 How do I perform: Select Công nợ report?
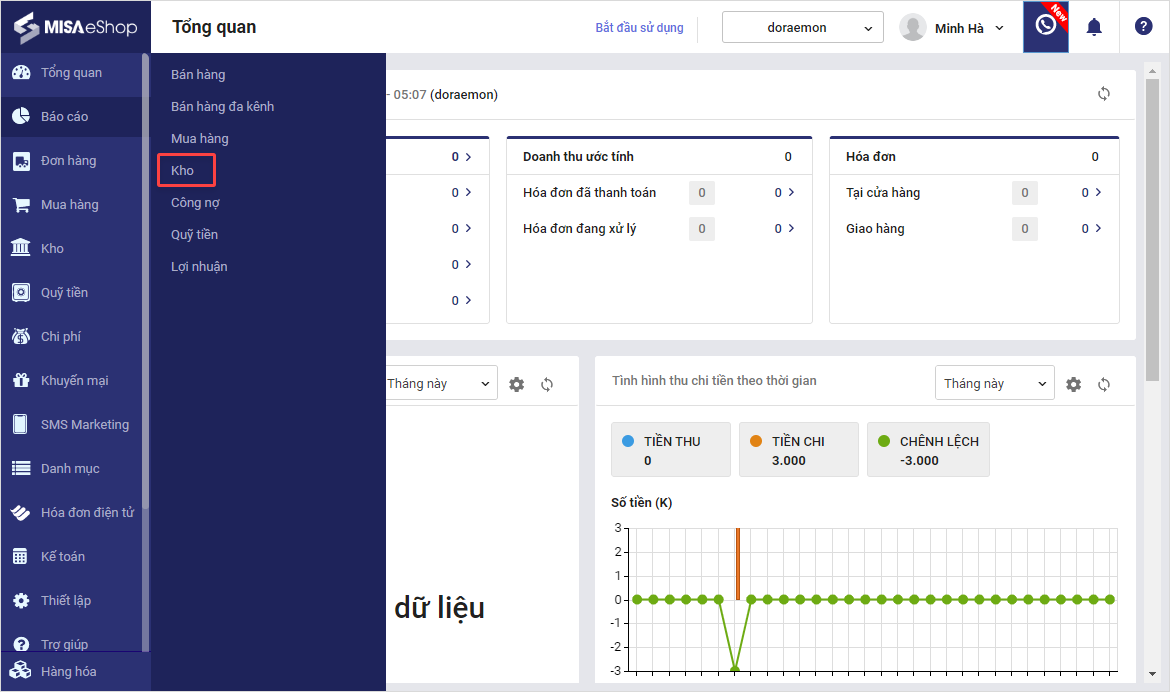coord(195,203)
